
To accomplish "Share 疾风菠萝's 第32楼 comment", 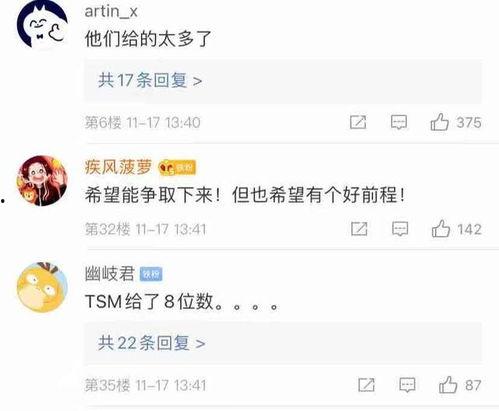I will [x=359, y=229].
